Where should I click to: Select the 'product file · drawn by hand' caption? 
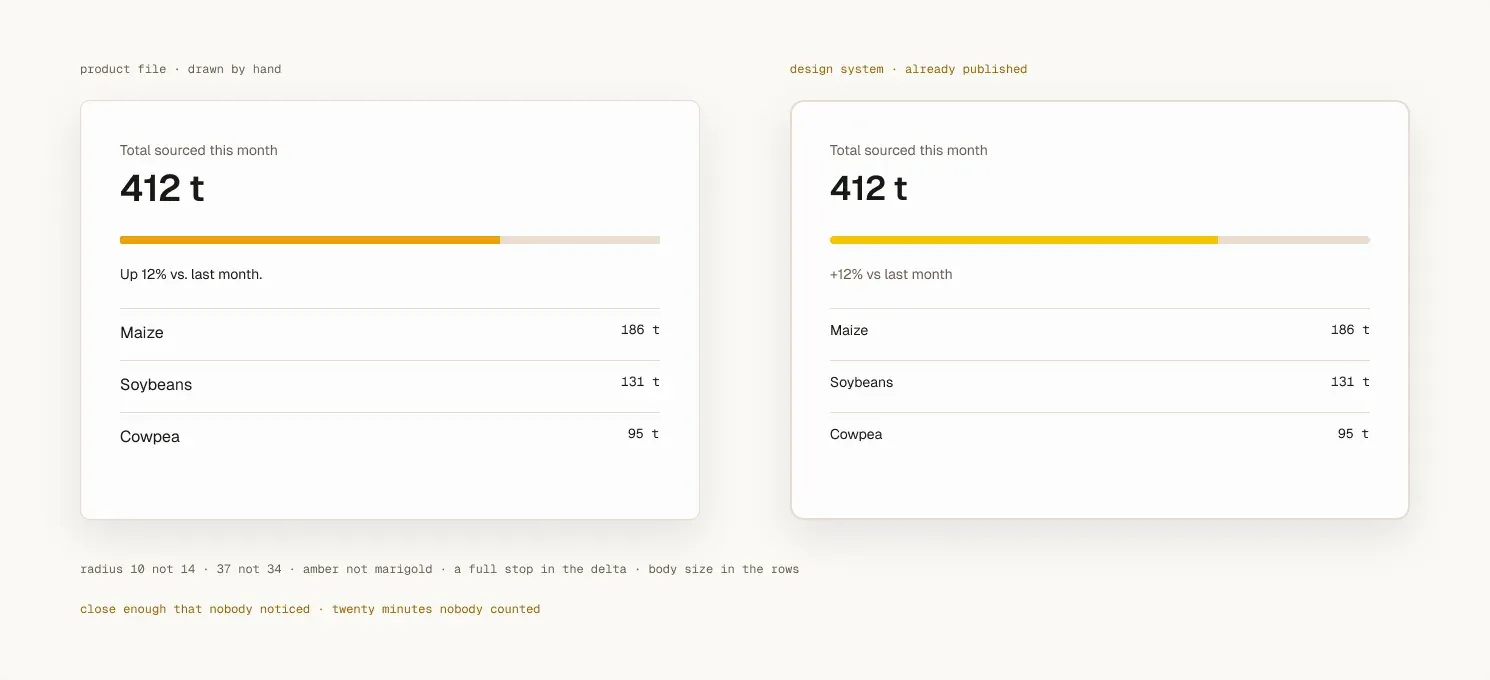coord(181,69)
